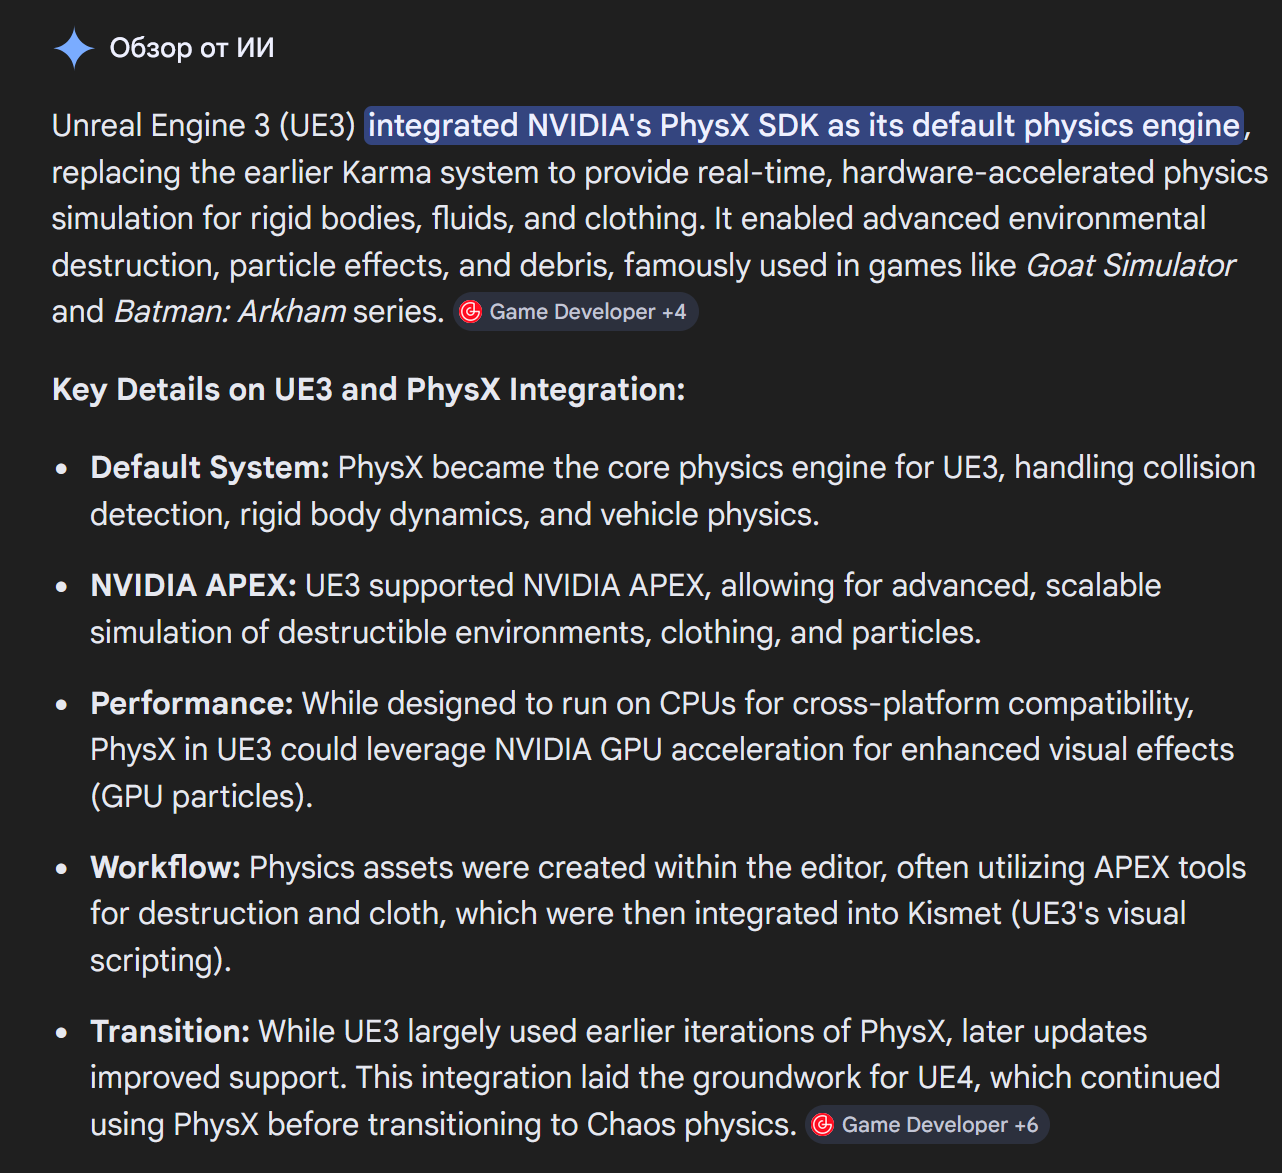Click 'Key Details on UE3 and PhysX Integration' heading

click(x=368, y=389)
